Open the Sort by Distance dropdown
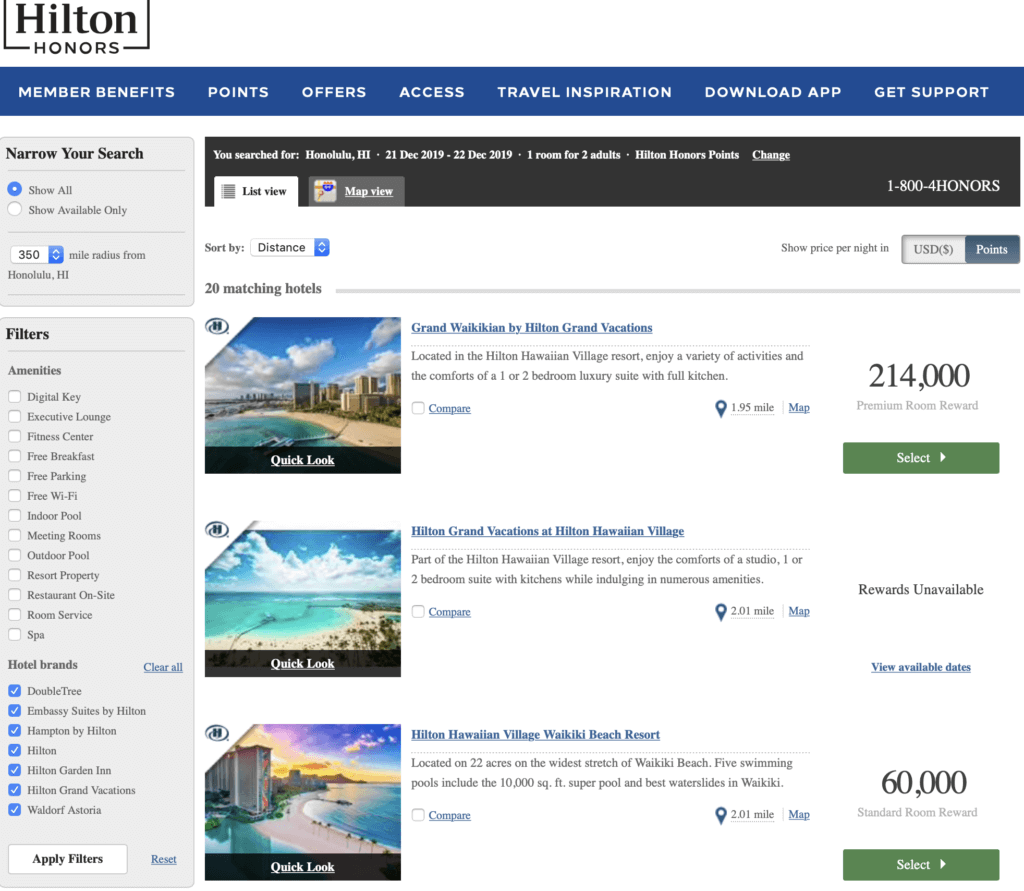 [x=290, y=248]
